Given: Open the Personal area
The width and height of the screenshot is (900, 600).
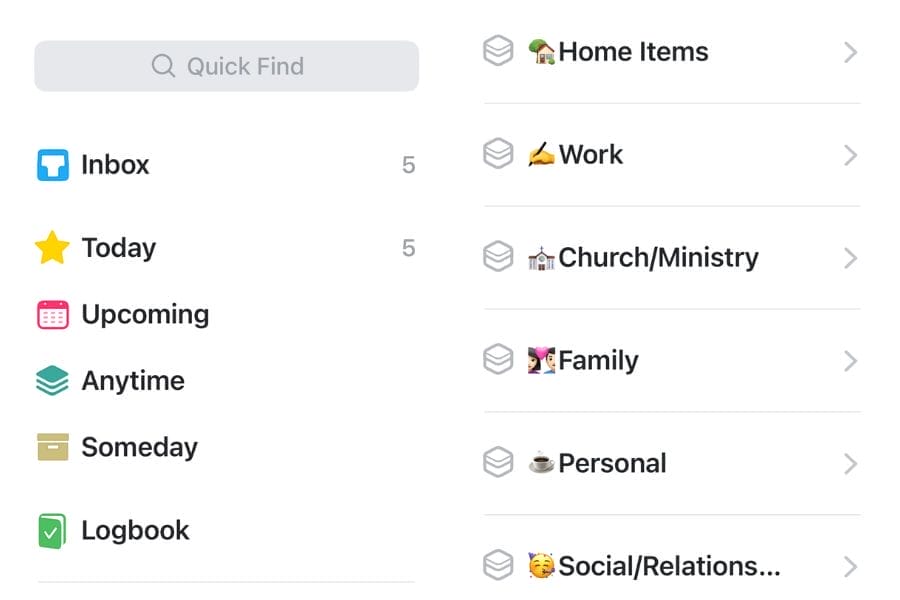Looking at the screenshot, I should point(610,463).
